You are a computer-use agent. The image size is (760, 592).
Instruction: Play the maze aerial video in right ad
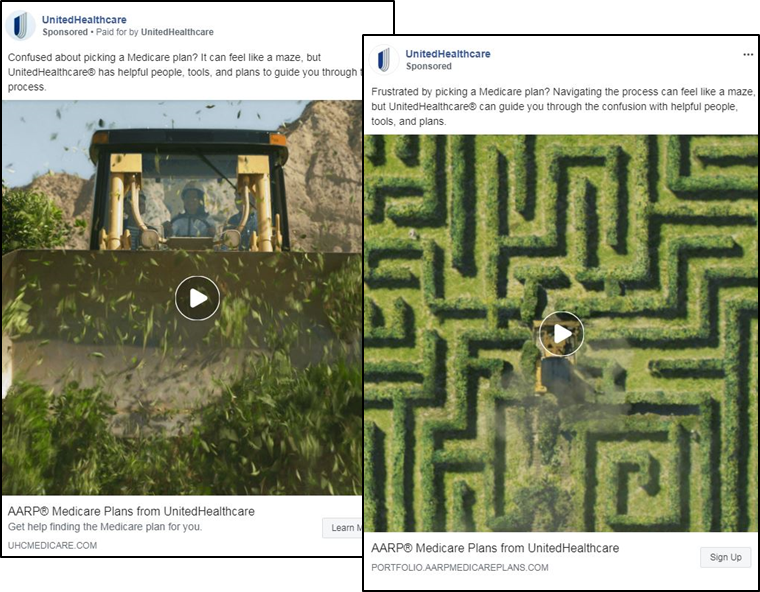pyautogui.click(x=561, y=334)
